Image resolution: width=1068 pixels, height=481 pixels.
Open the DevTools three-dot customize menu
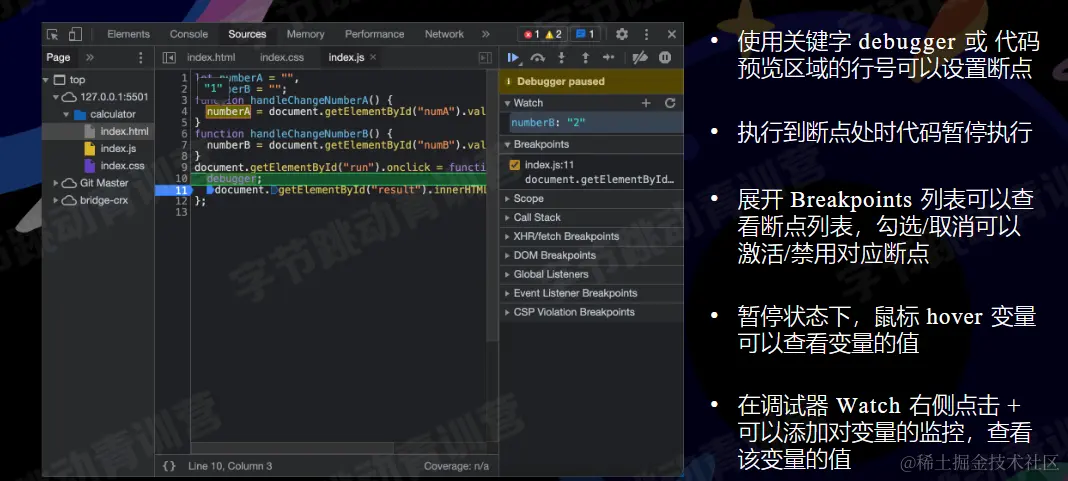(646, 34)
